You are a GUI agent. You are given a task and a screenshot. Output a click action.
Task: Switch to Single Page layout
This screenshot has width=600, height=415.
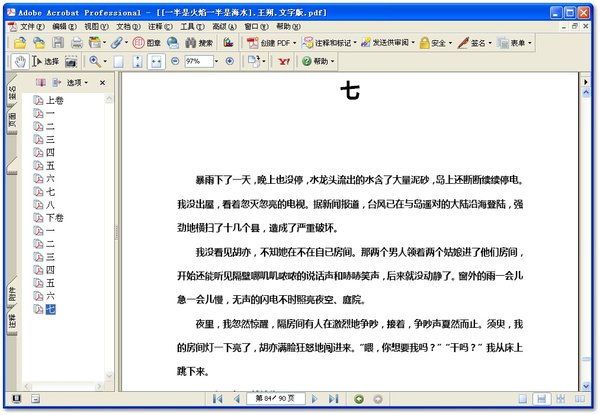(523, 399)
